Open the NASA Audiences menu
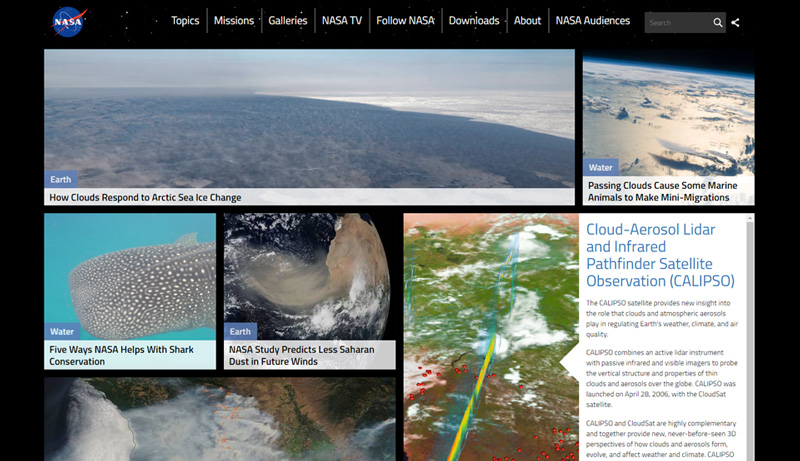Image resolution: width=800 pixels, height=461 pixels. [x=592, y=21]
